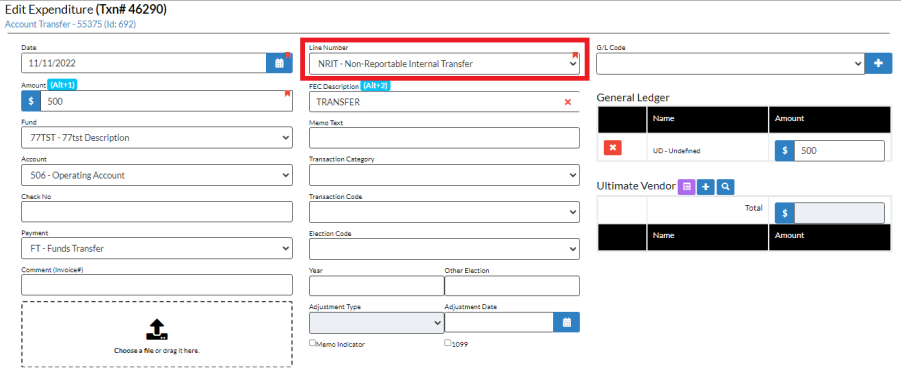The height and width of the screenshot is (369, 901).
Task: Add G/L Code with plus button
Action: click(878, 64)
